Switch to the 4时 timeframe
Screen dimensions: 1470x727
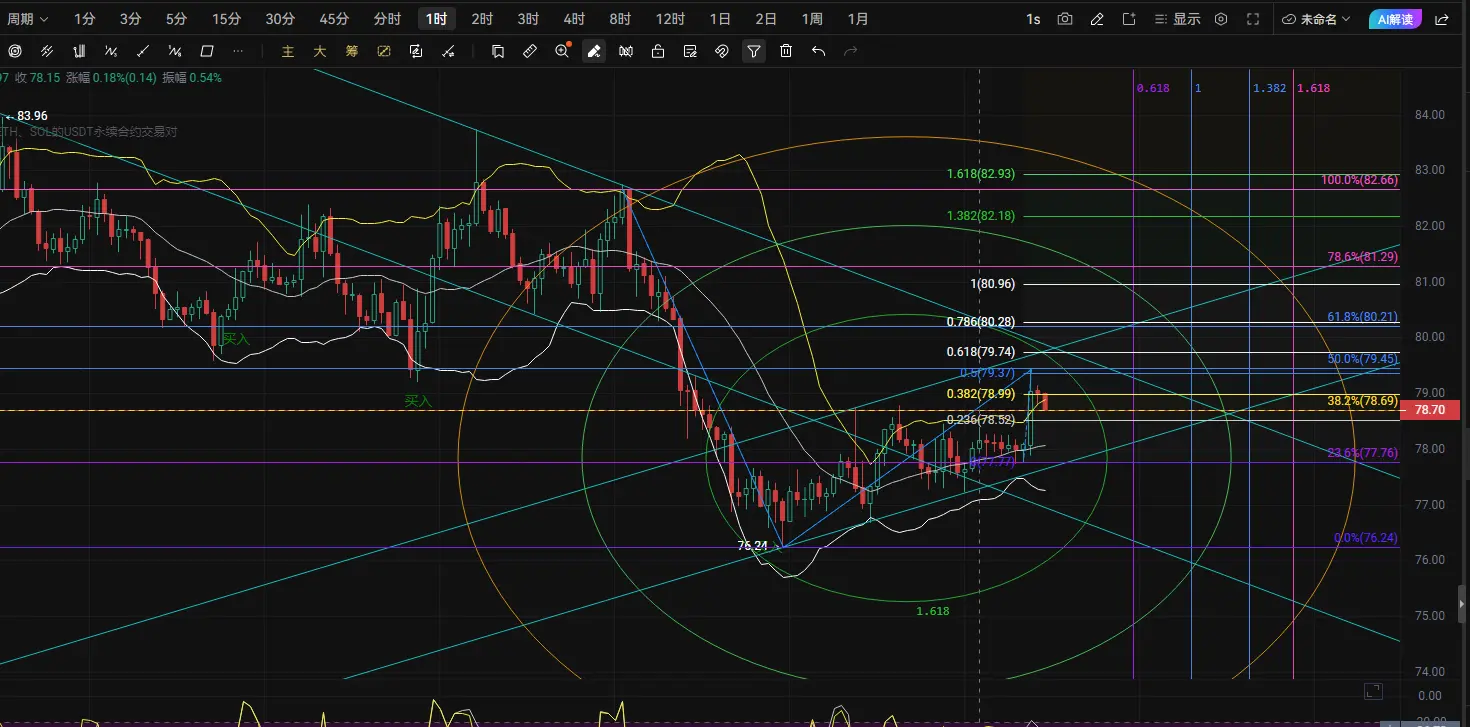[x=574, y=19]
